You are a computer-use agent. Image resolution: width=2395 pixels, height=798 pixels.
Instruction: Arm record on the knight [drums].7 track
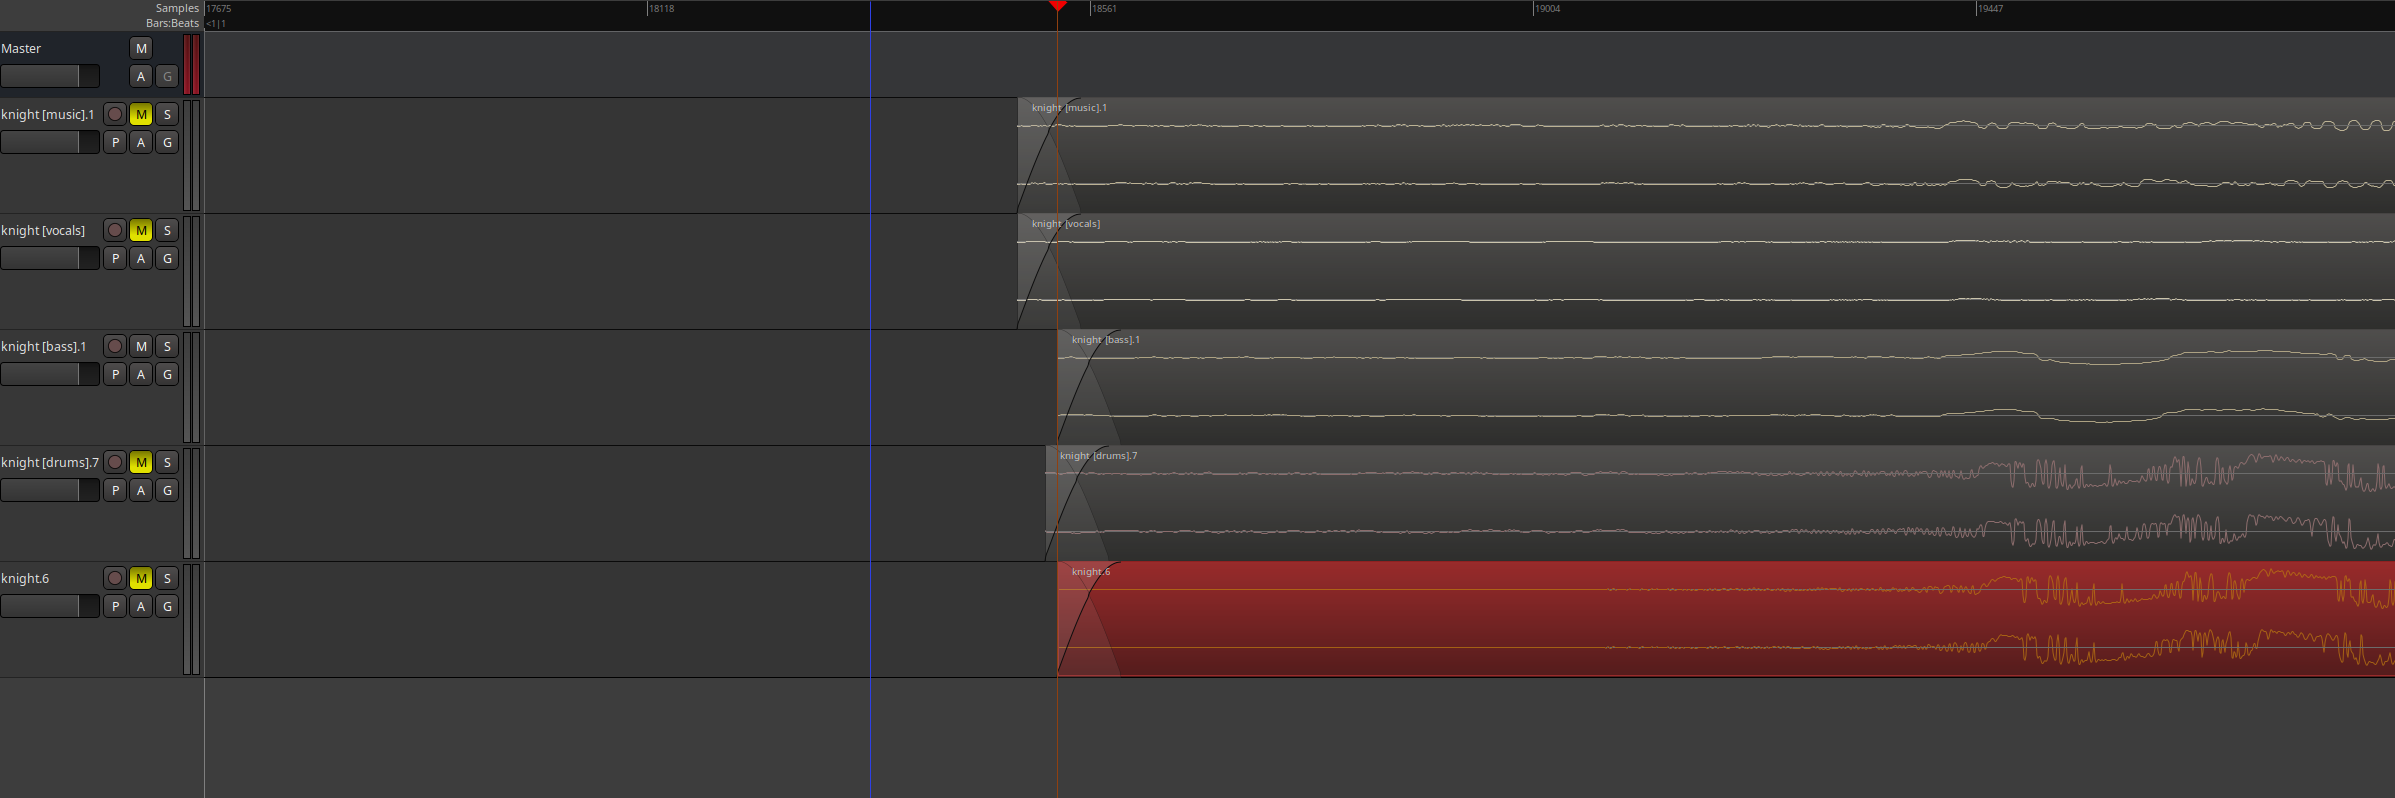[x=115, y=462]
